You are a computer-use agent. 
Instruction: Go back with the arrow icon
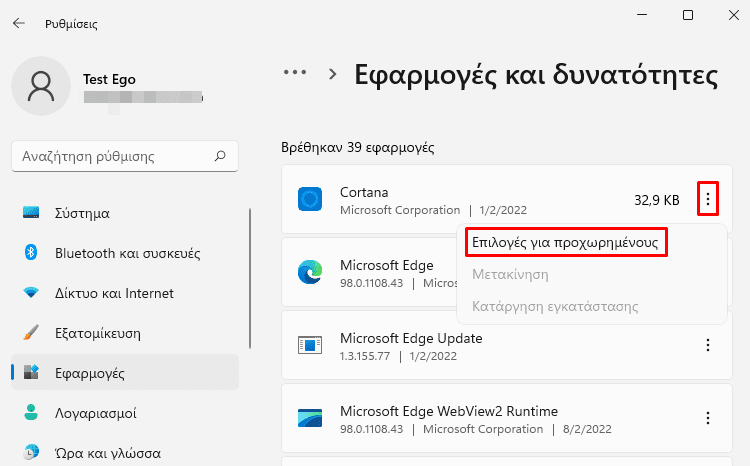(19, 23)
